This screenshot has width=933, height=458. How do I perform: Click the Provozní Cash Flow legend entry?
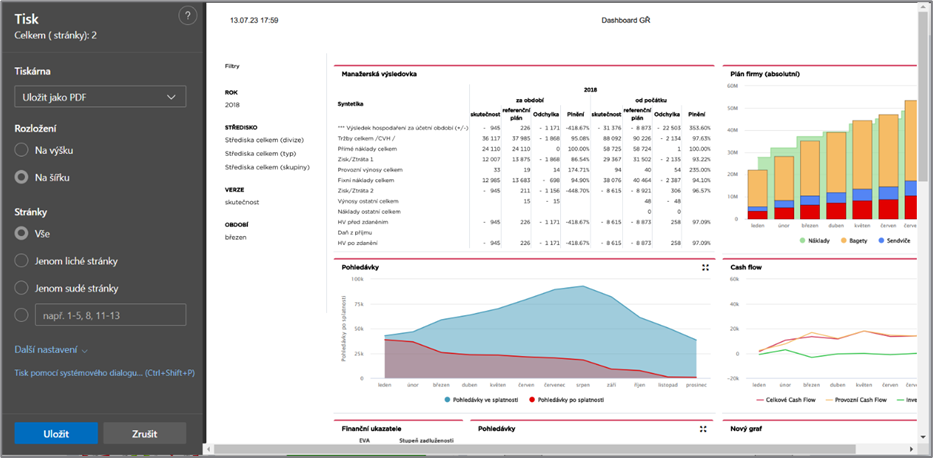(x=856, y=400)
